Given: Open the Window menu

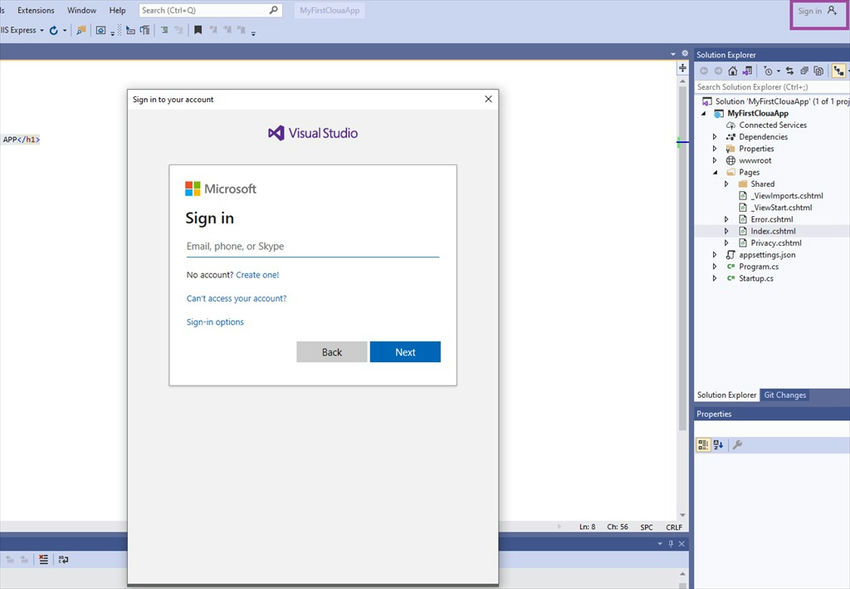Looking at the screenshot, I should pos(81,10).
